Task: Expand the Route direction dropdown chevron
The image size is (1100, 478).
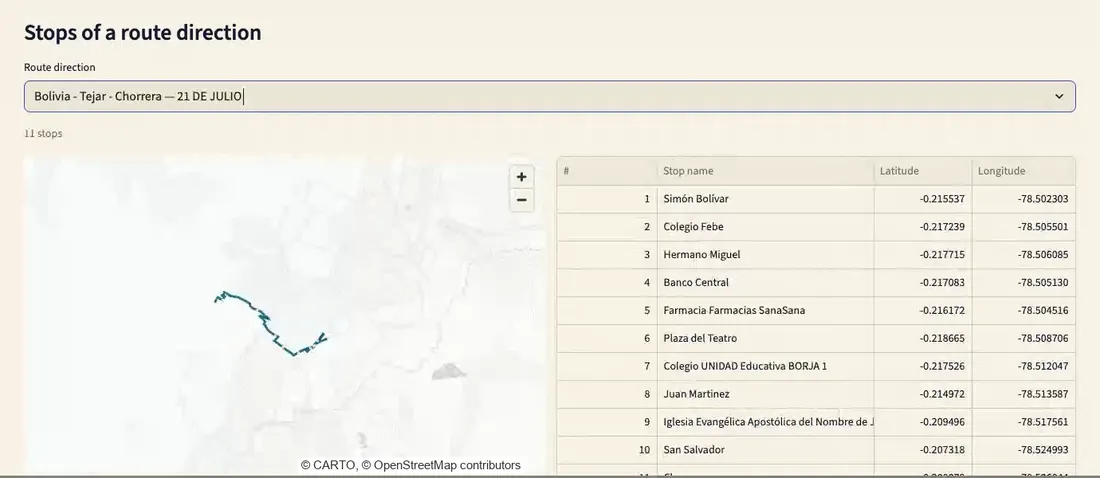Action: [1059, 96]
